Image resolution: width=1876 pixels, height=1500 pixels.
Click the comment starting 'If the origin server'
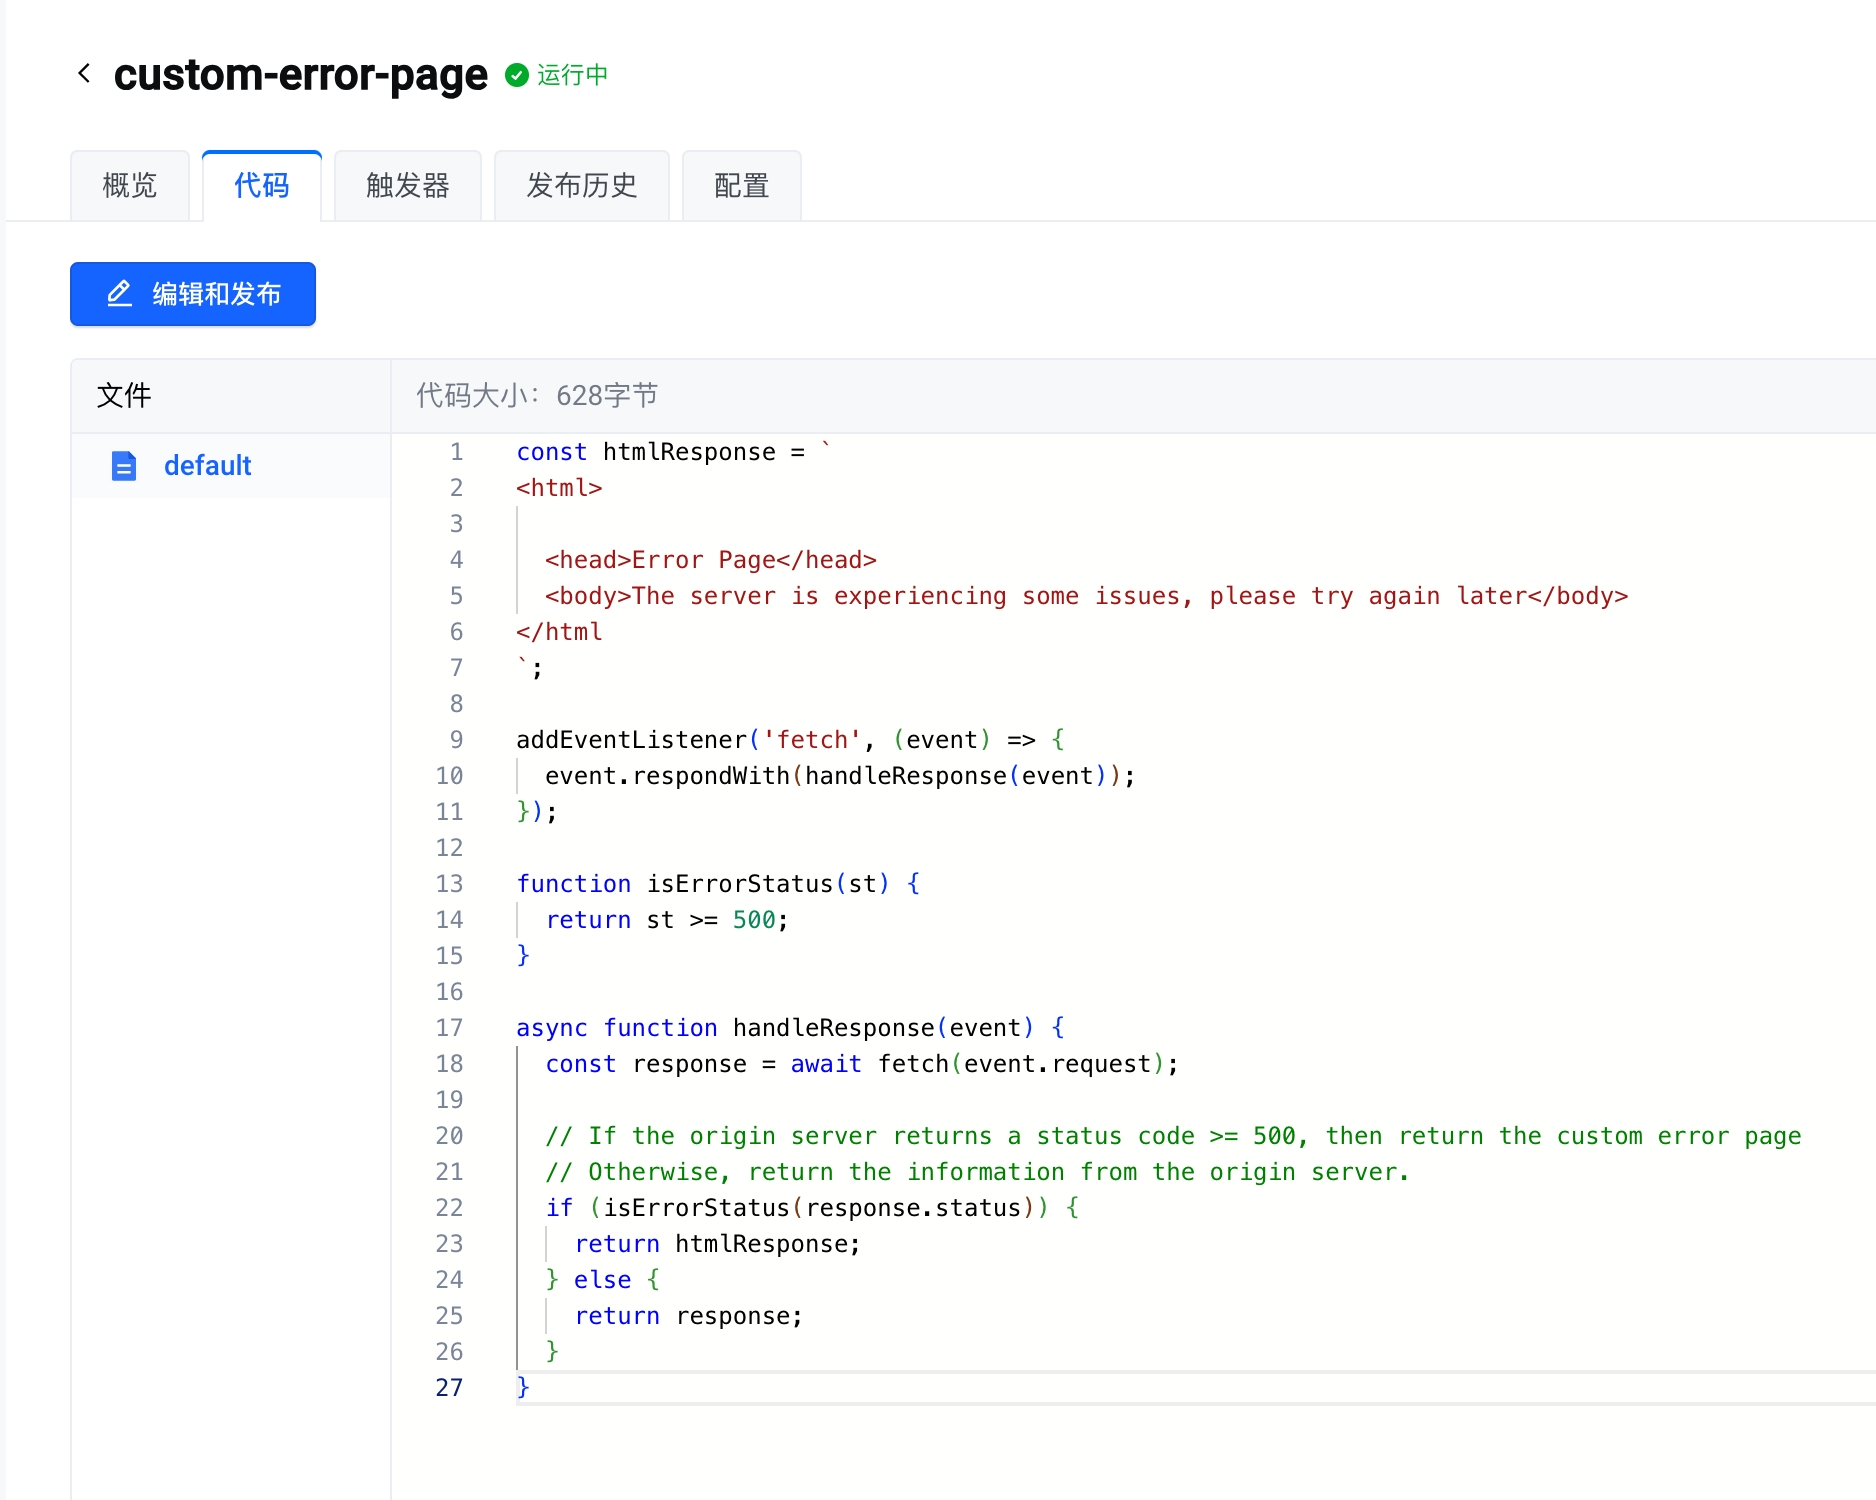(x=1173, y=1136)
